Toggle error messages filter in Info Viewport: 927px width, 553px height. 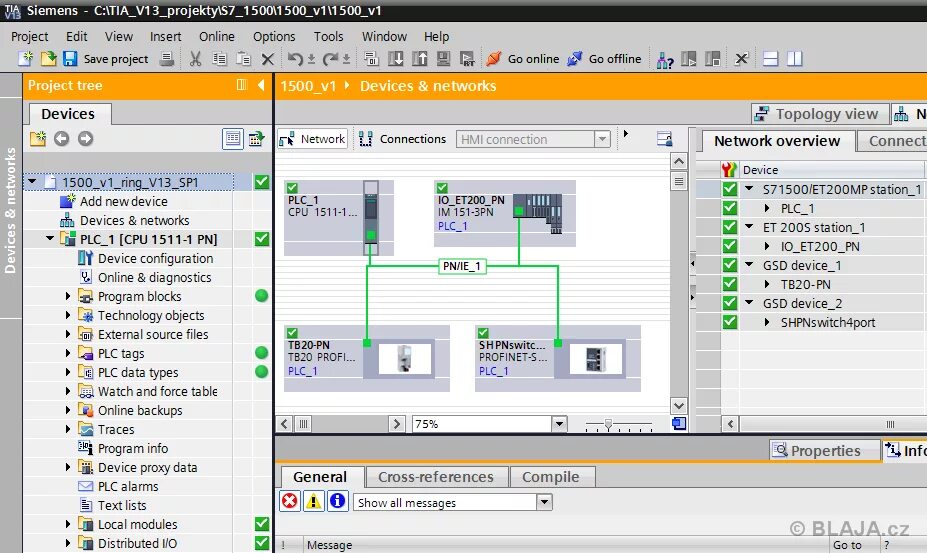[290, 502]
